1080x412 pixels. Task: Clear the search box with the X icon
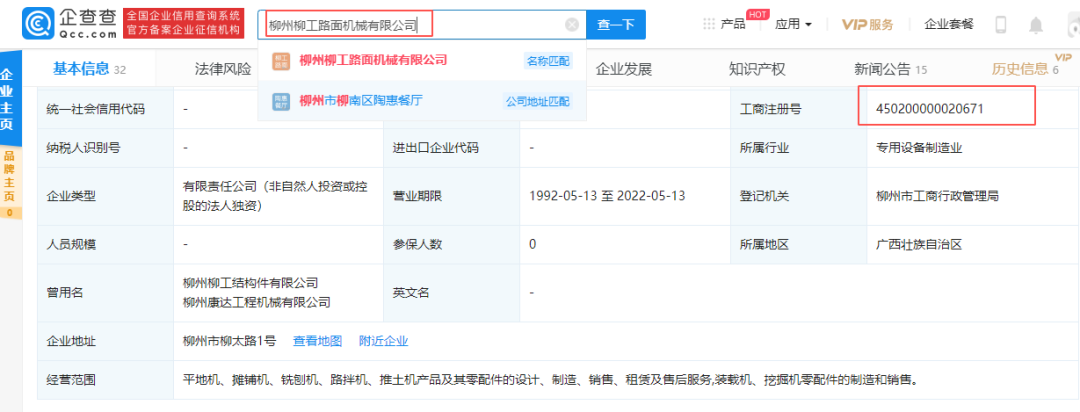(572, 25)
